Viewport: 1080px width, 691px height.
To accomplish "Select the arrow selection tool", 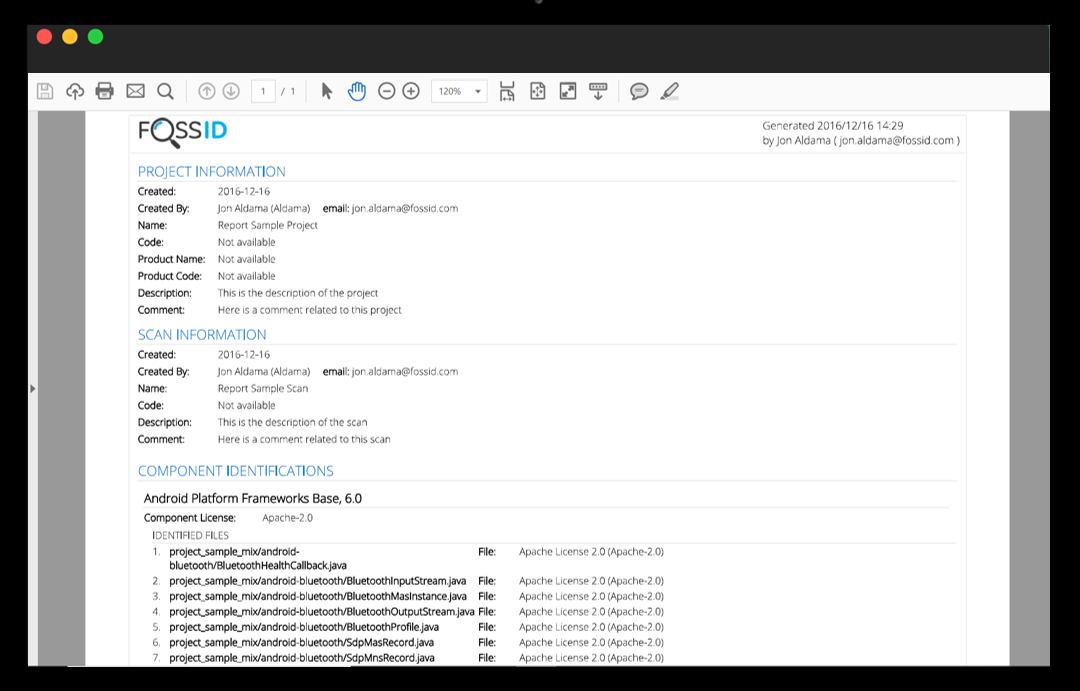I will (327, 91).
